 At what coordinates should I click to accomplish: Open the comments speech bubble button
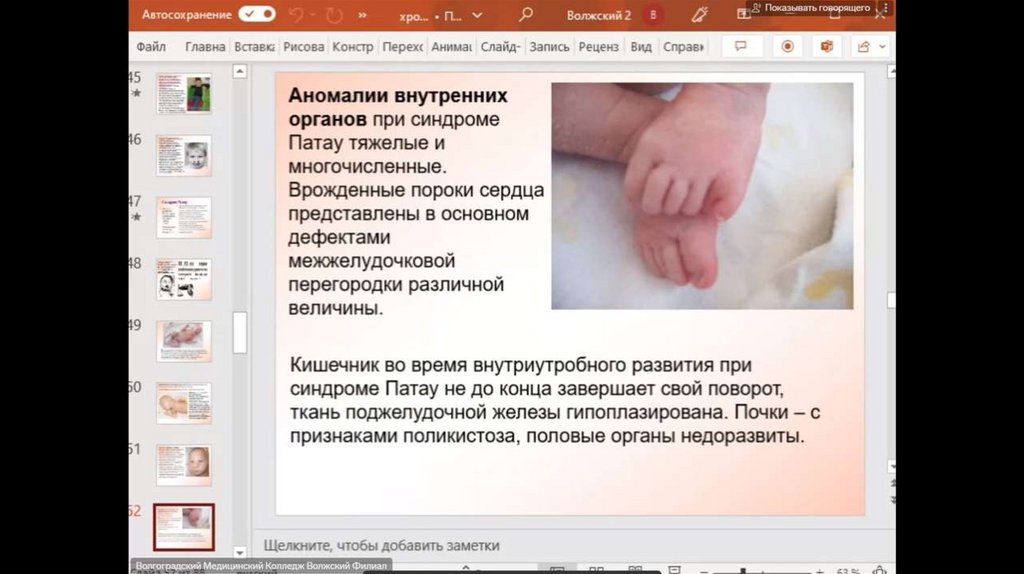pyautogui.click(x=742, y=47)
